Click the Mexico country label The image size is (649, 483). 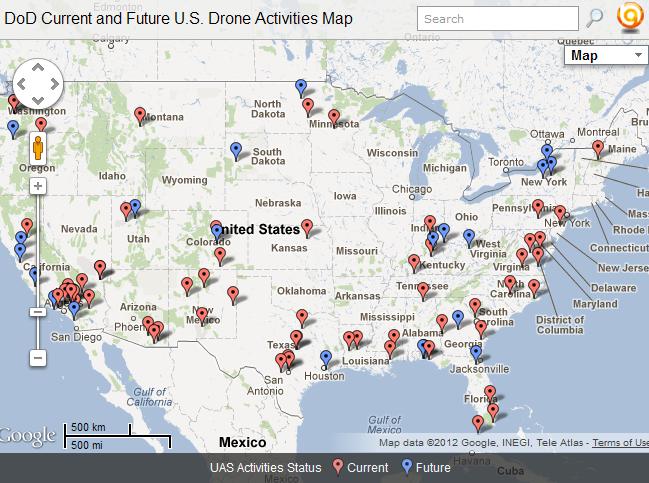pos(243,442)
